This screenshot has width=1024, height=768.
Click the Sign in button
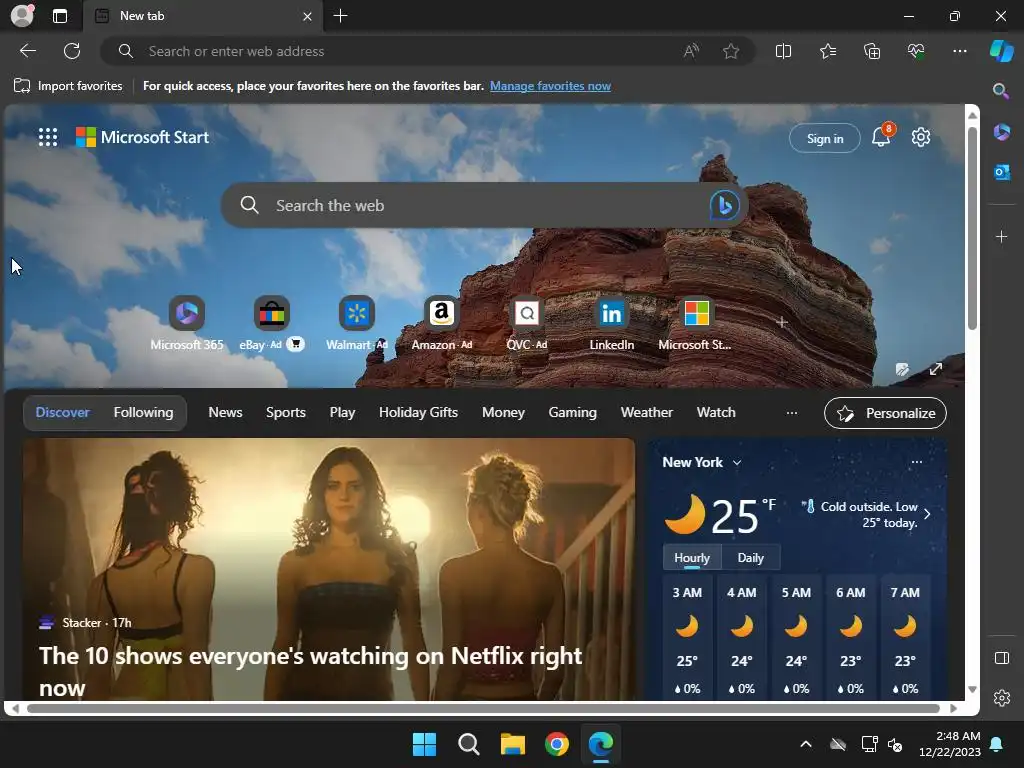click(824, 138)
